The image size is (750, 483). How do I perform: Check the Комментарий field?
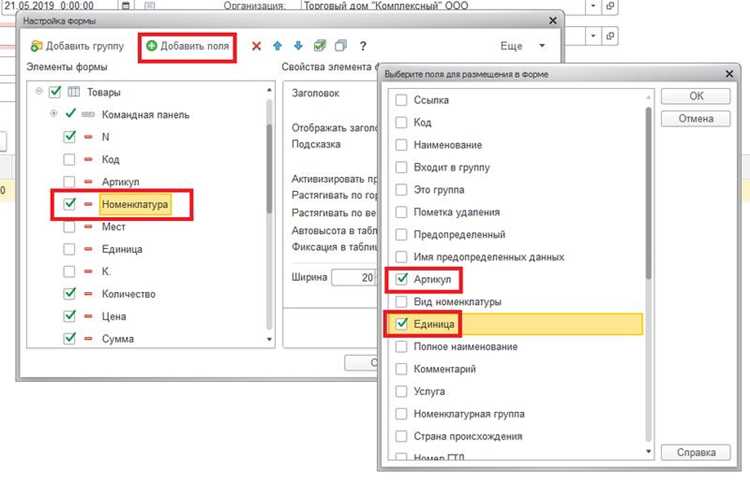[401, 369]
